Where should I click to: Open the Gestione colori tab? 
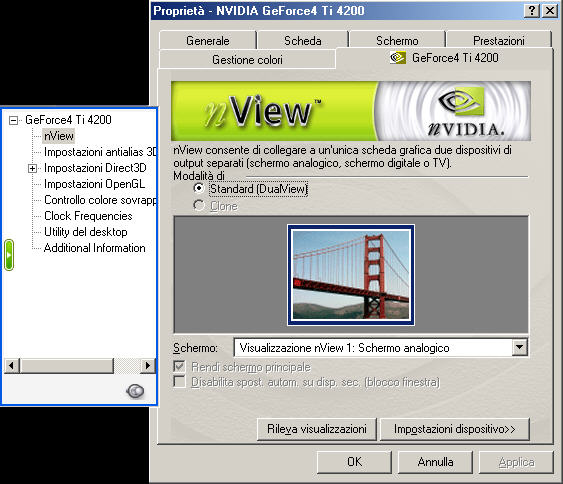247,60
